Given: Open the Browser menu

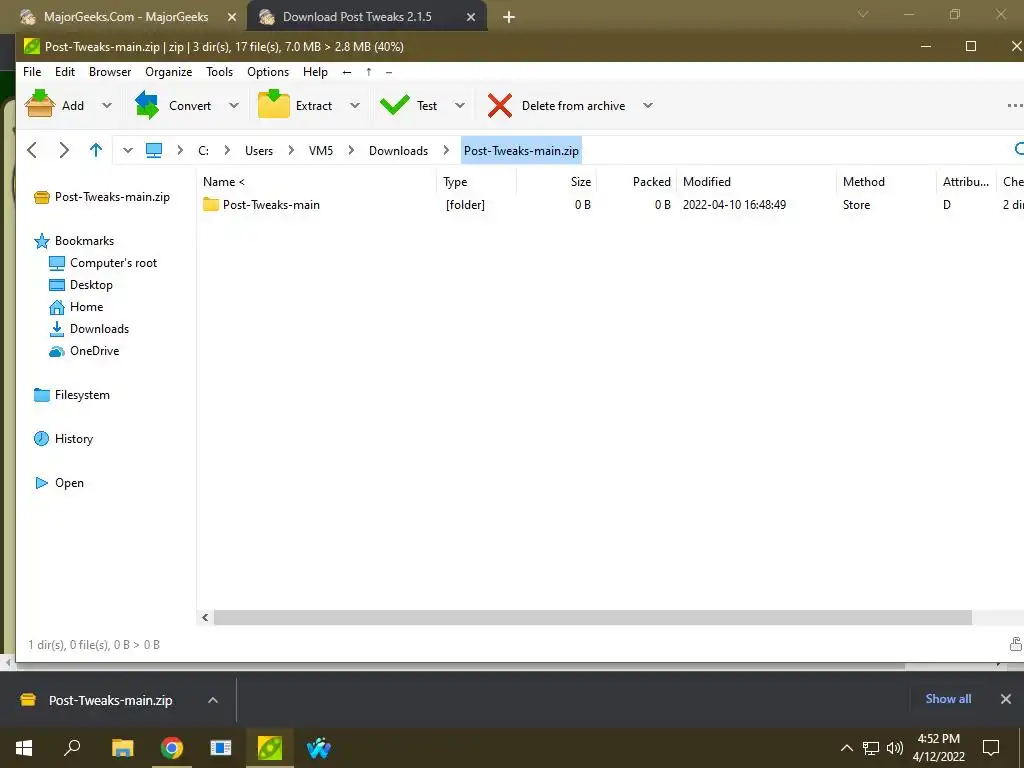Looking at the screenshot, I should click(x=110, y=72).
